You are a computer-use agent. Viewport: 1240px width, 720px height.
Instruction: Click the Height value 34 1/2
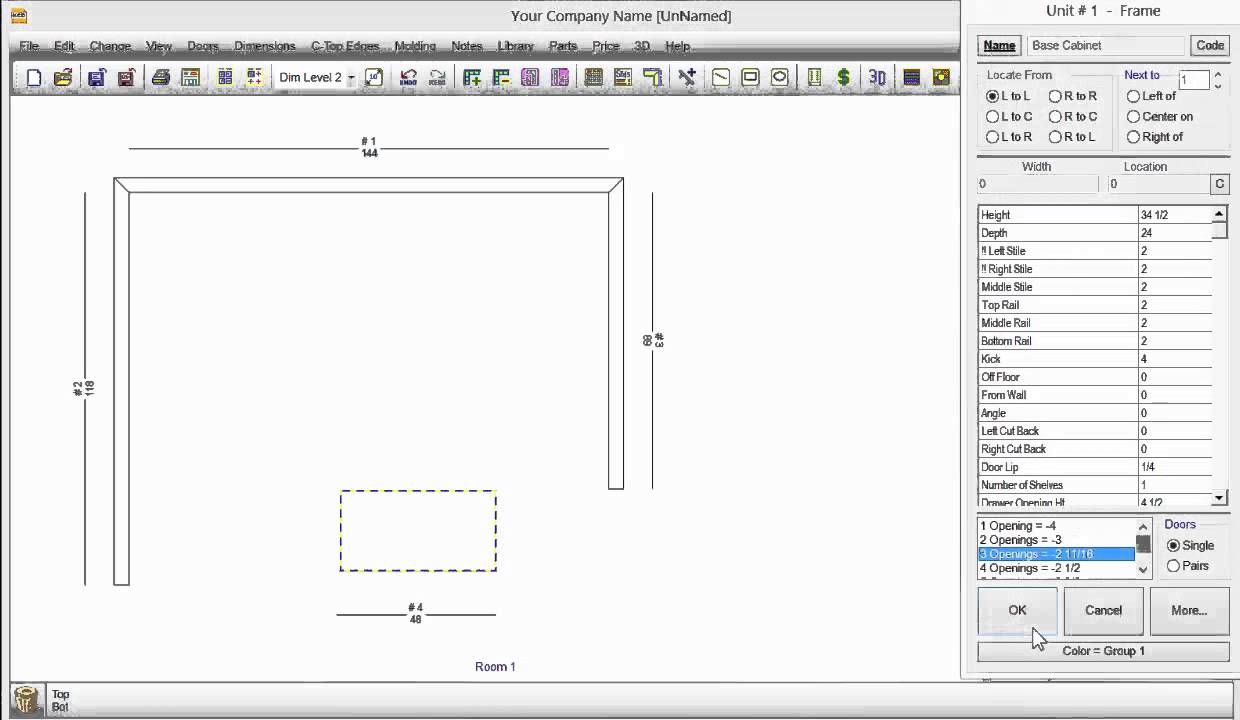coord(1174,215)
